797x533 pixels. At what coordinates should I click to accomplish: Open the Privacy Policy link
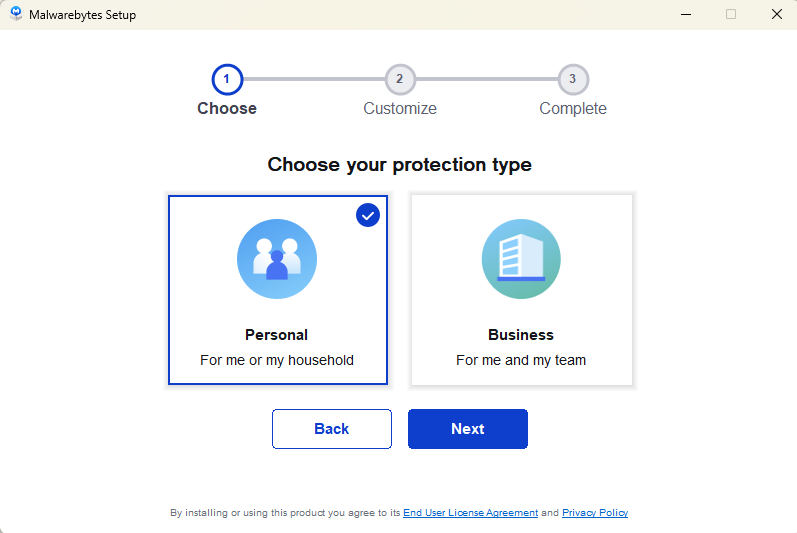595,513
